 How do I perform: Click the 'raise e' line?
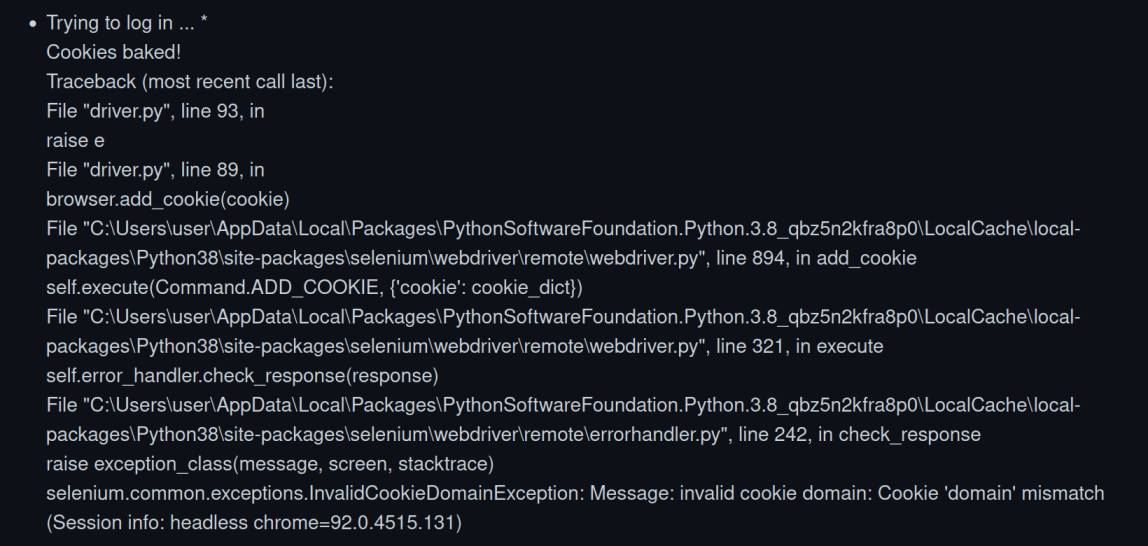coord(75,141)
